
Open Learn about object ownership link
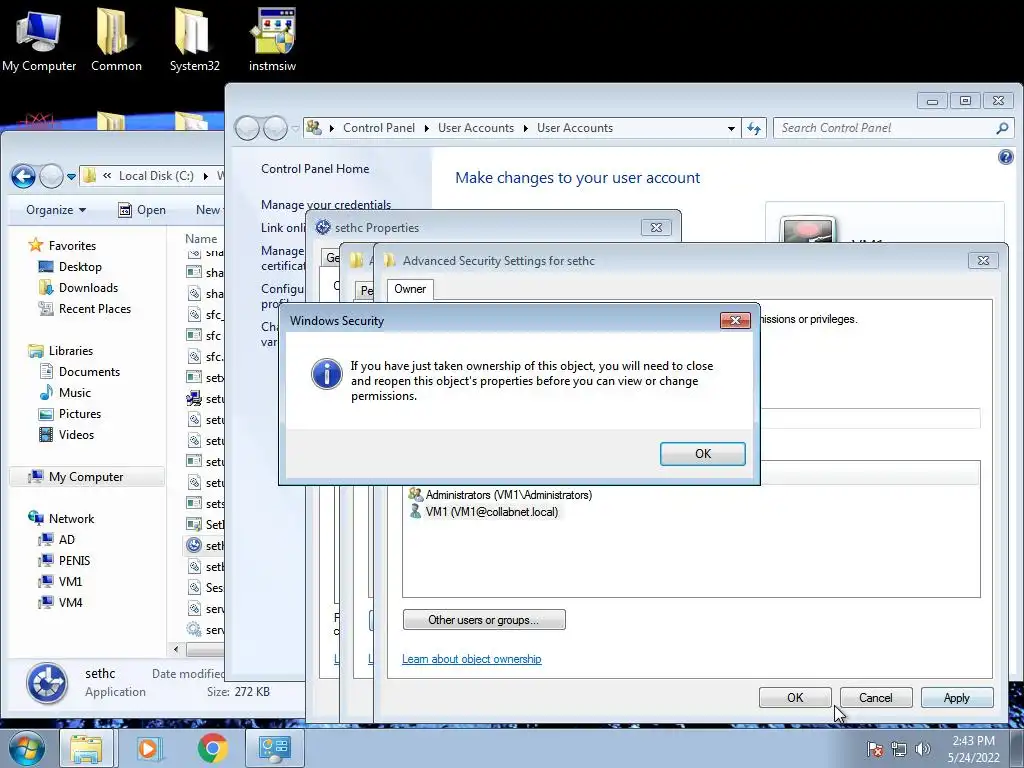[x=472, y=659]
